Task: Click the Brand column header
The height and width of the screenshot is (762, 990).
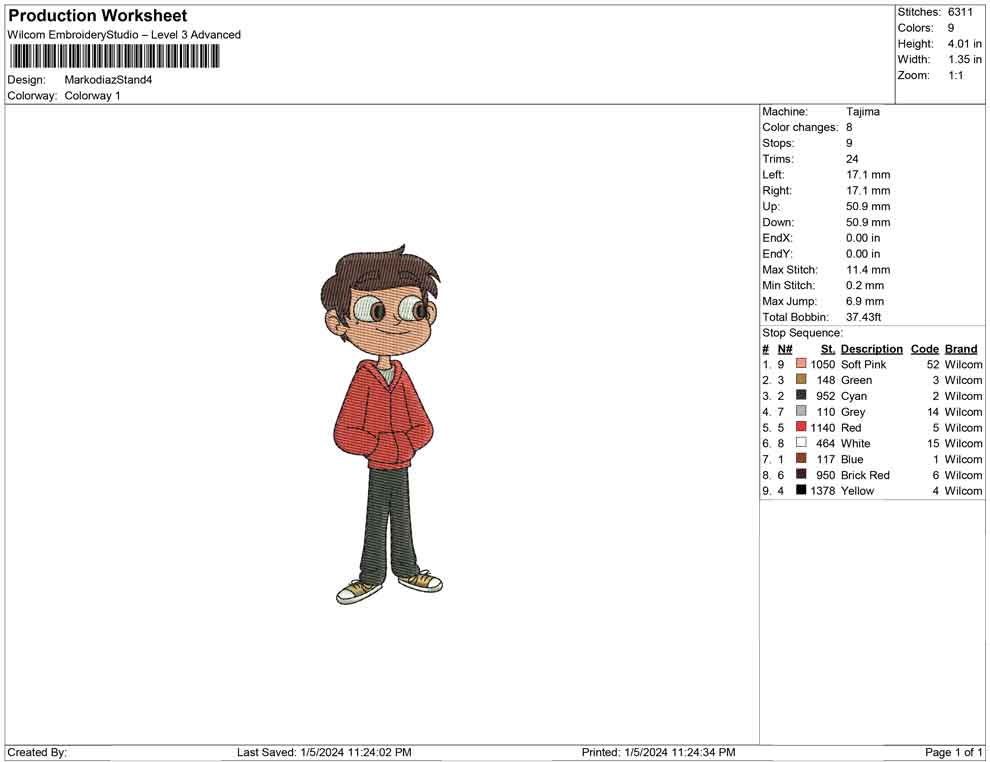Action: tap(961, 349)
